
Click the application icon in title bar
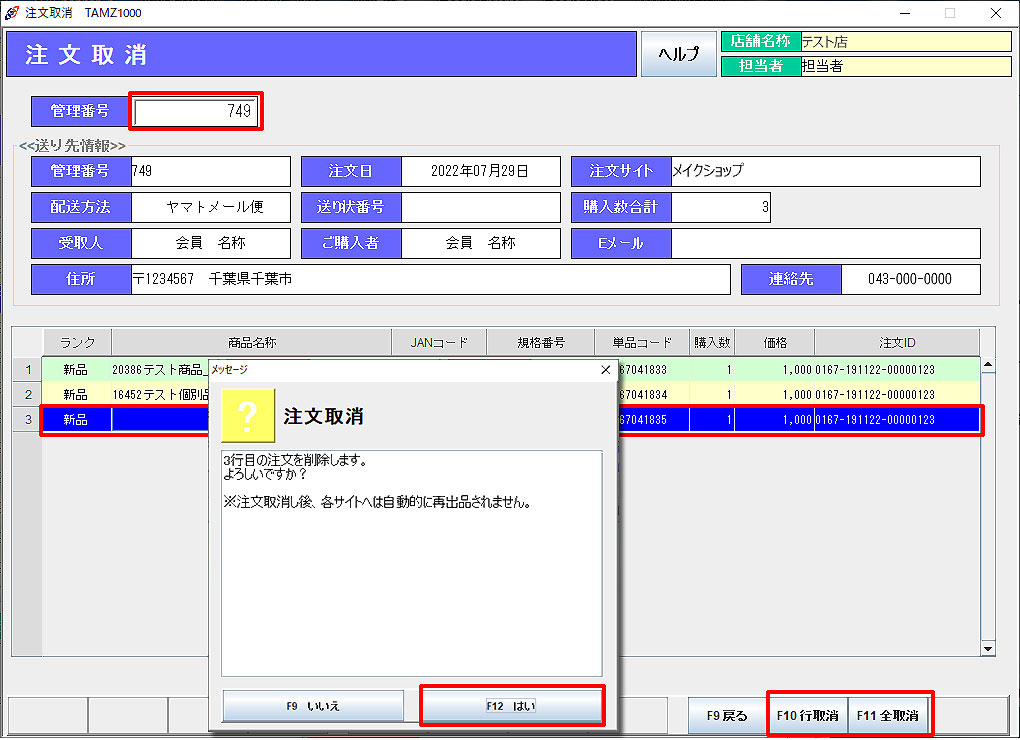tap(12, 13)
